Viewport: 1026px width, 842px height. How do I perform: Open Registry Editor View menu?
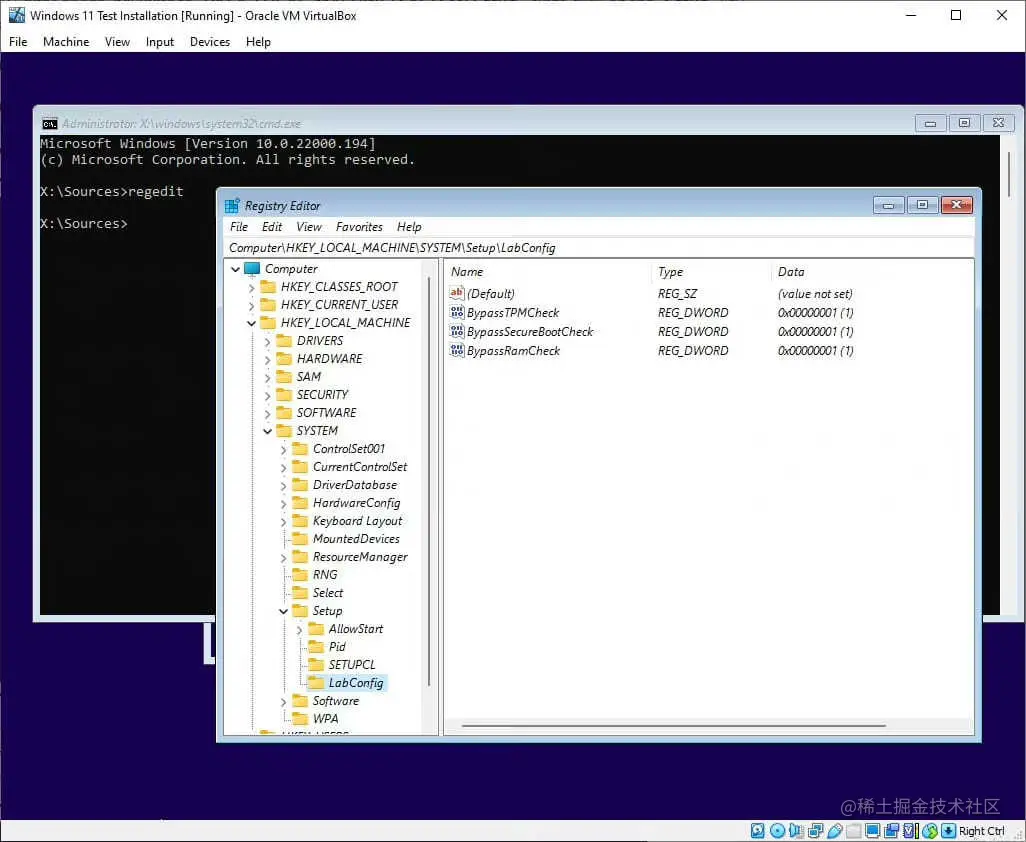coord(309,226)
